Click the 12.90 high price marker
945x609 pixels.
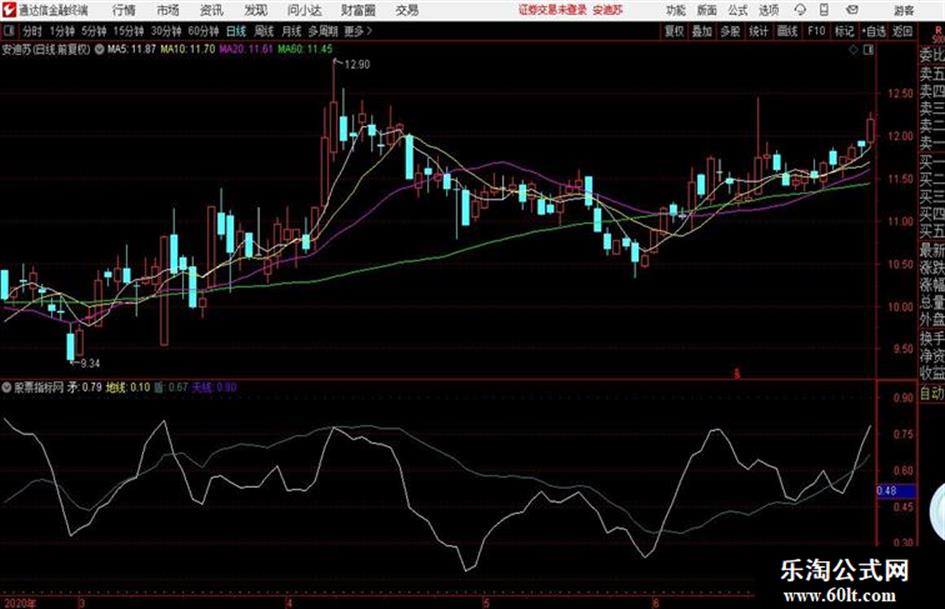click(x=357, y=65)
